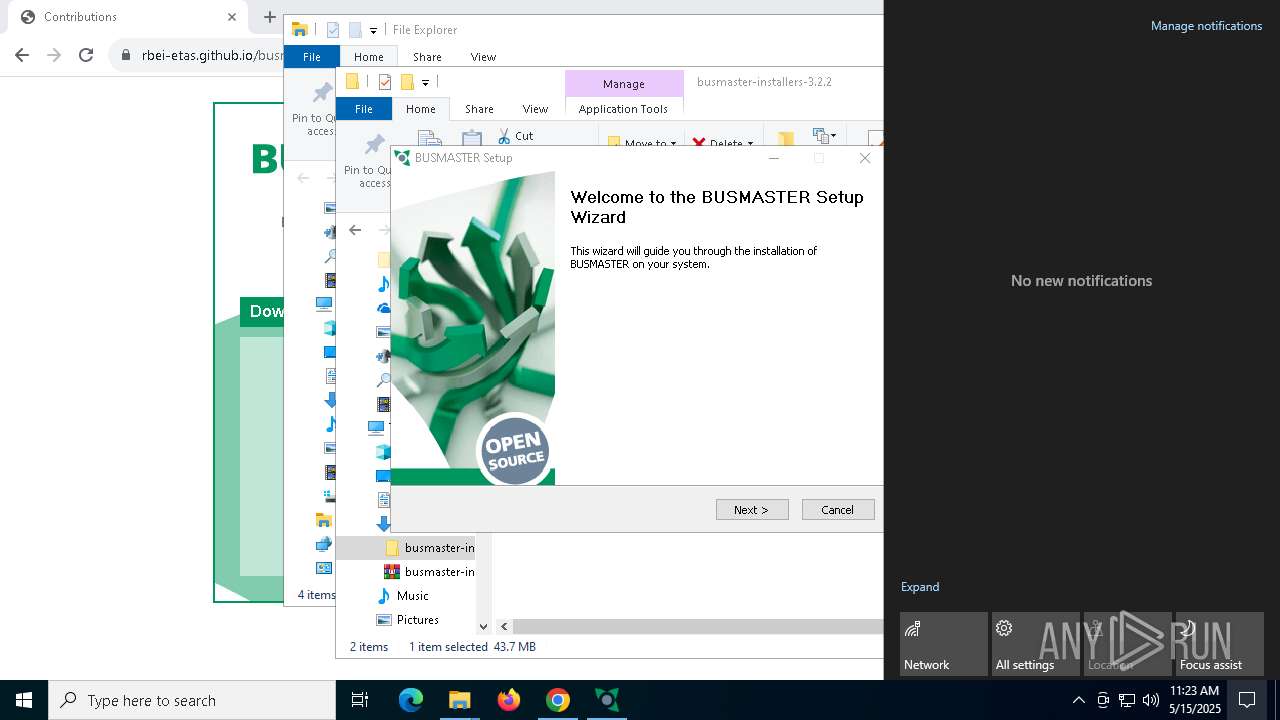This screenshot has width=1280, height=720.
Task: Click the back arrow in front Explorer window
Action: tap(355, 230)
